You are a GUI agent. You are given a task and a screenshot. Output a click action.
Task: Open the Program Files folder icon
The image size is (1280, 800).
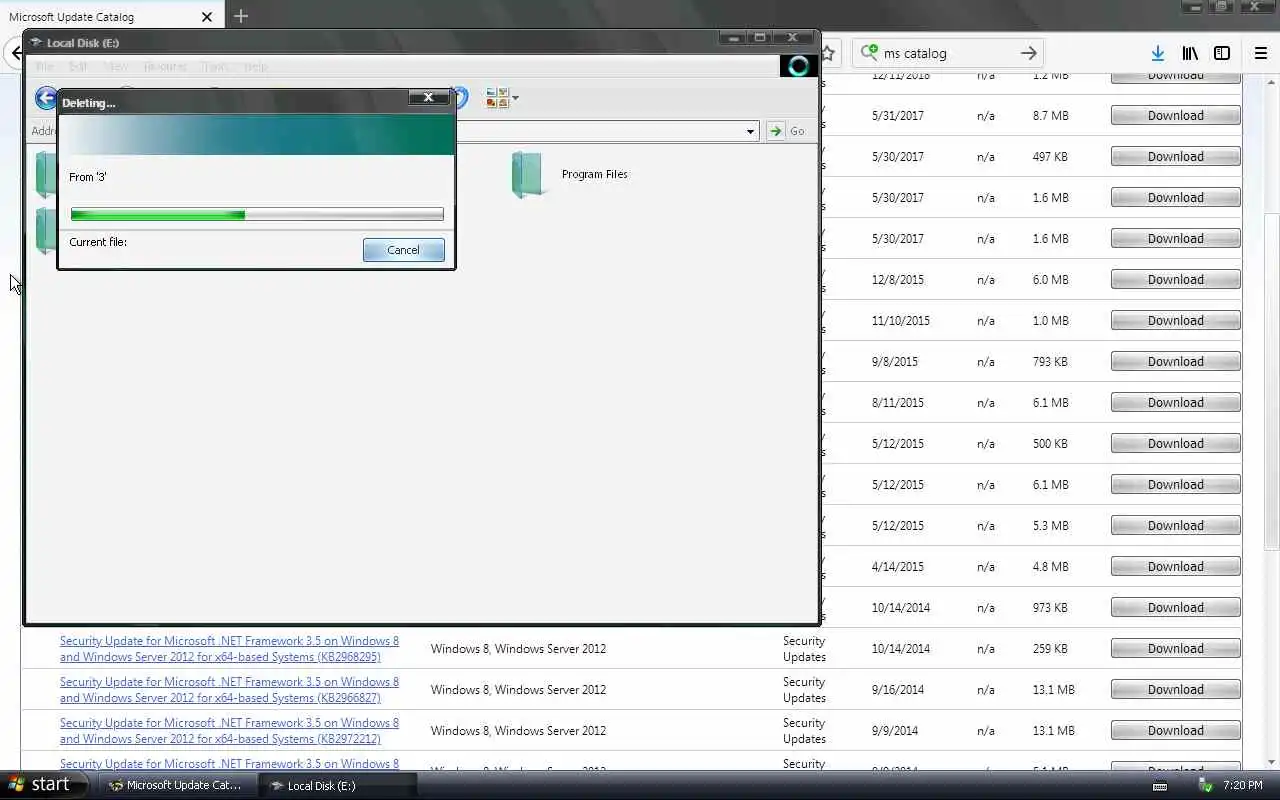pos(527,174)
